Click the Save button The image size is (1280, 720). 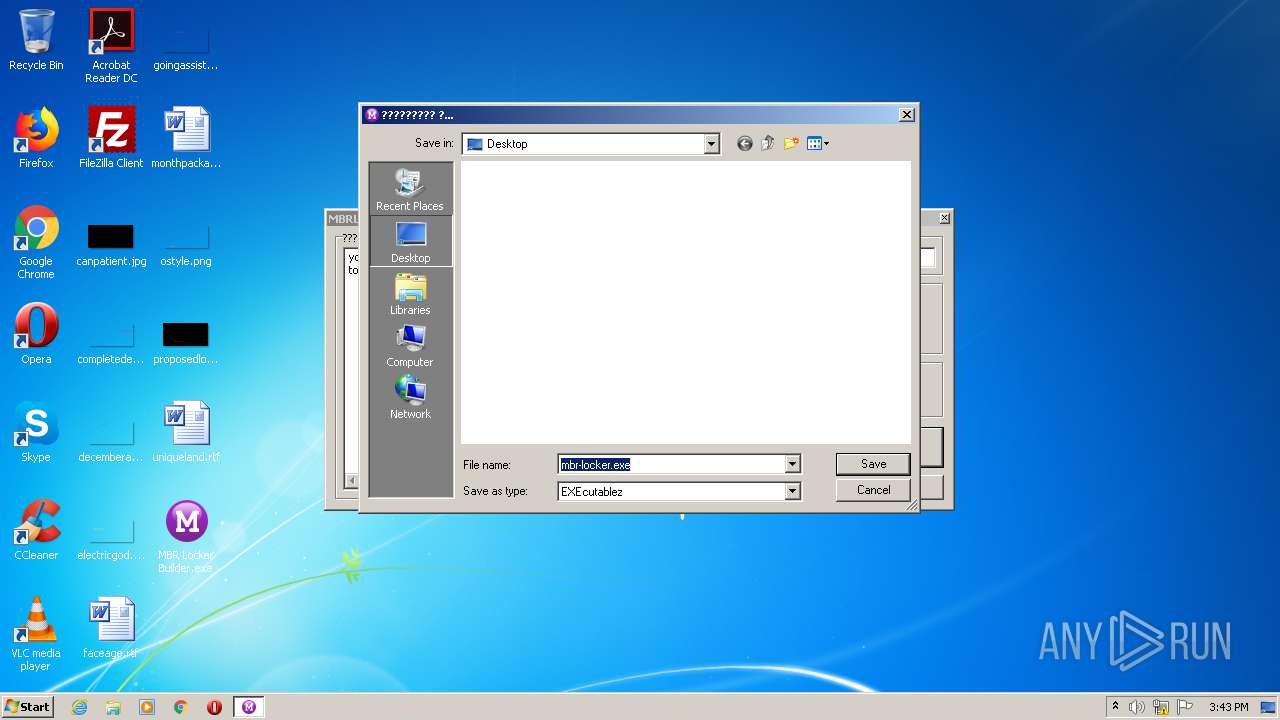coord(873,464)
